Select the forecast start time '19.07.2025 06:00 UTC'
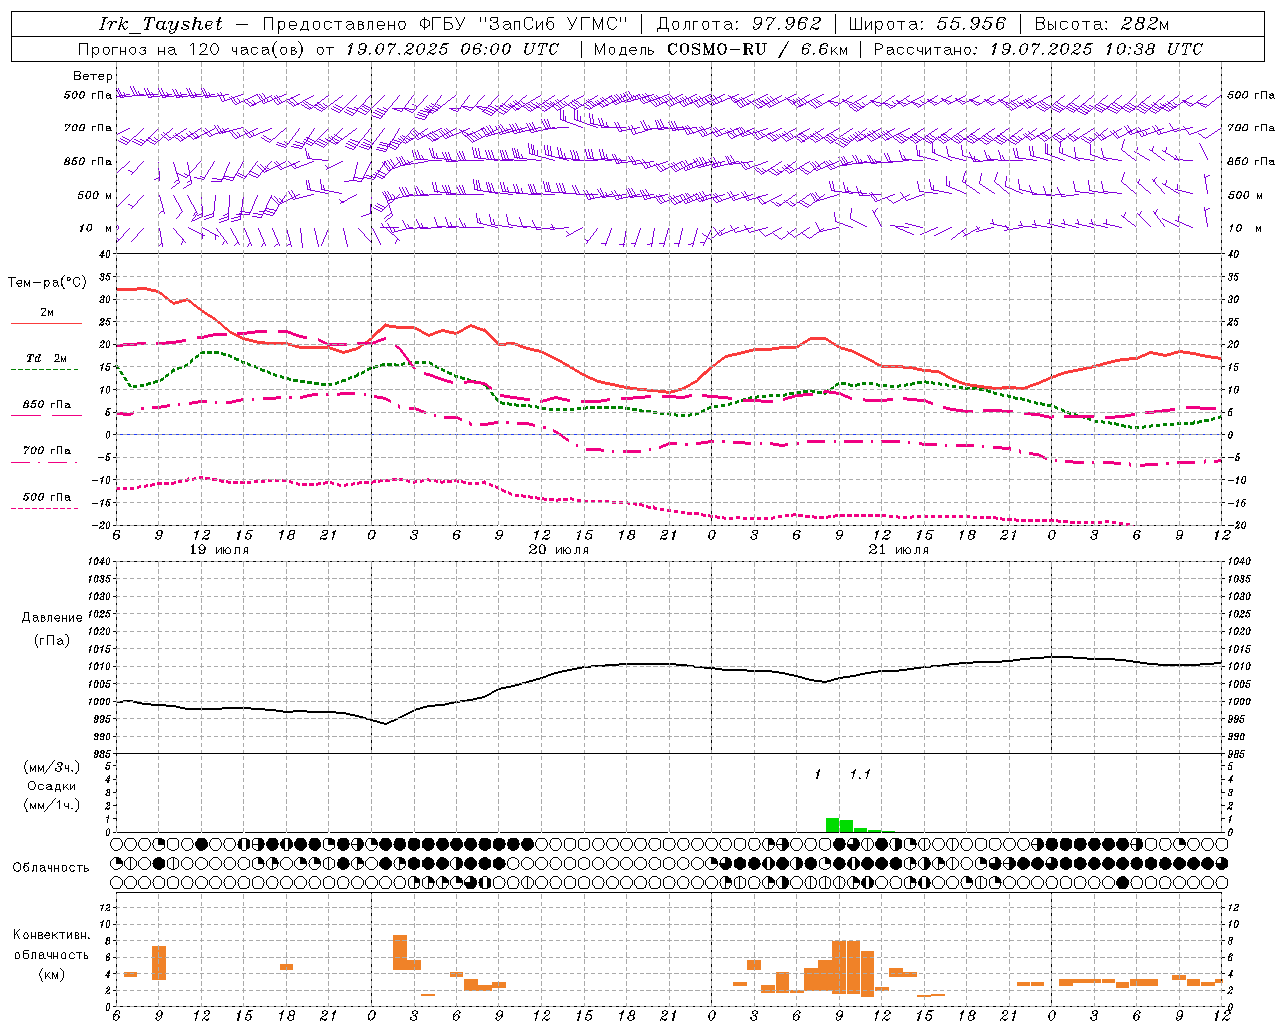The image size is (1280, 1024). [x=453, y=49]
